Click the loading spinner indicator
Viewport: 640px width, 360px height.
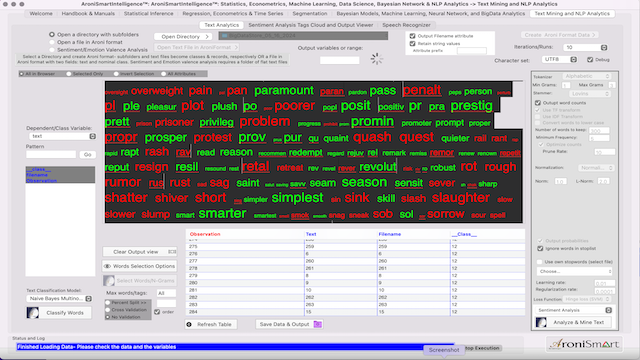click(x=376, y=59)
